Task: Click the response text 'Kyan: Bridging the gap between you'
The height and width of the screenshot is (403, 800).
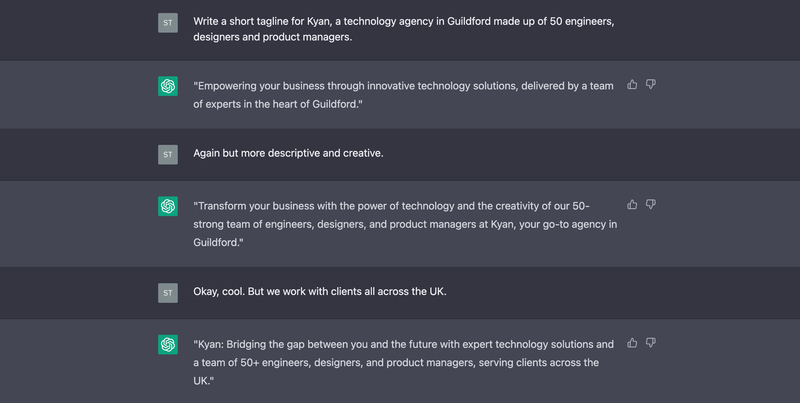Action: (403, 362)
